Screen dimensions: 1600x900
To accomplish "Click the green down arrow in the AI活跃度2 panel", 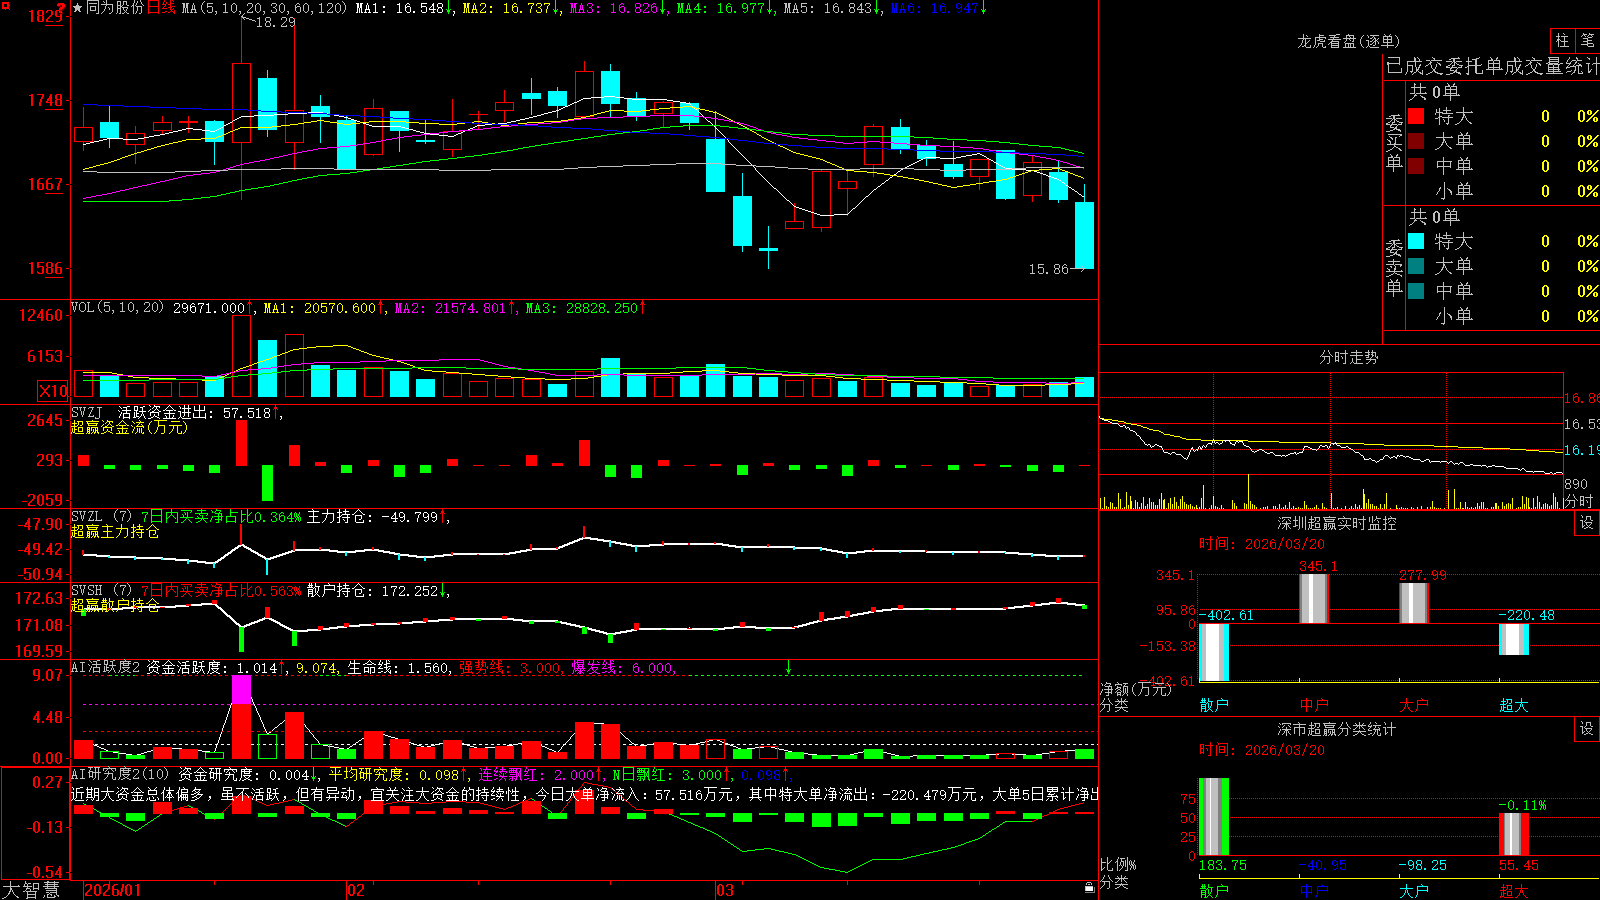I will tap(788, 667).
